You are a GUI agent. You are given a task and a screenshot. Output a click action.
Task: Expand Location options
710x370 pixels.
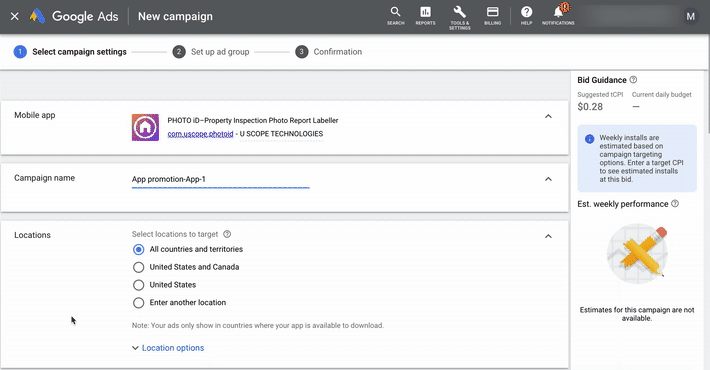point(168,348)
